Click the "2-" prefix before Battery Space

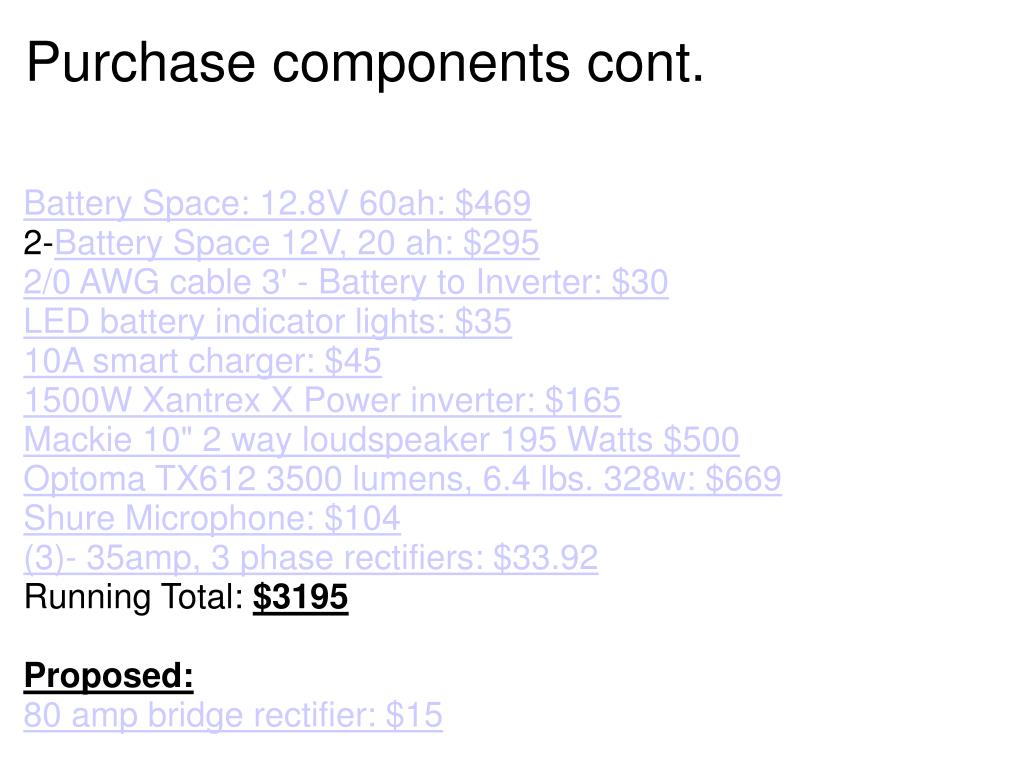38,243
